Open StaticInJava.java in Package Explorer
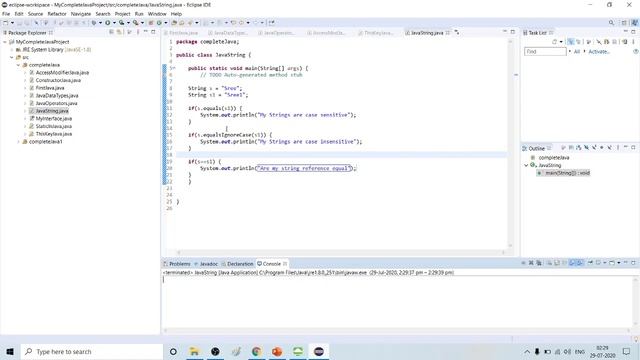Viewport: 640px width, 360px height. click(53, 126)
